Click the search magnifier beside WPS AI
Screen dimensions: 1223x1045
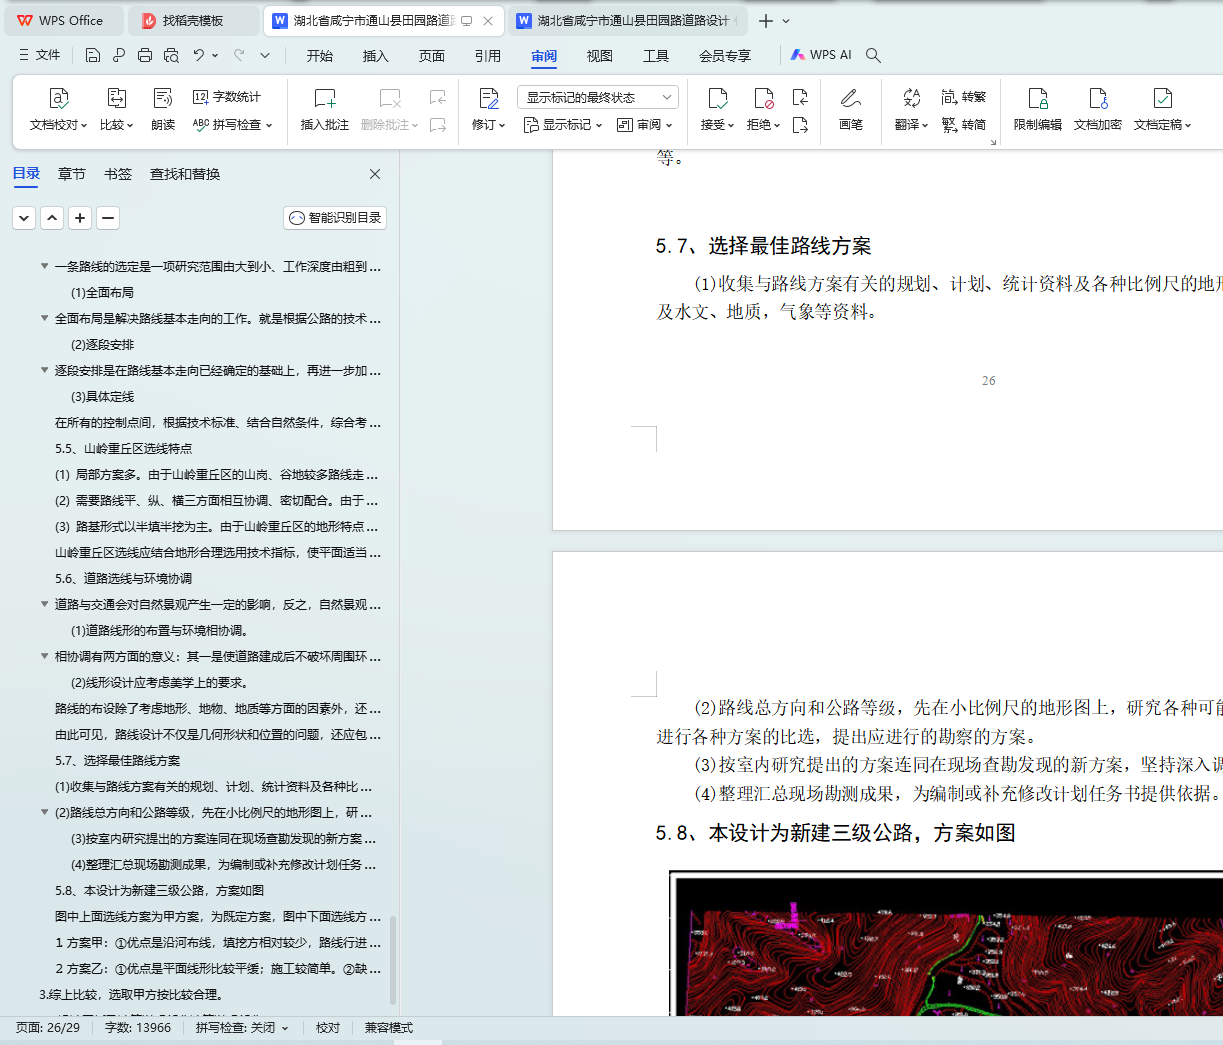[x=873, y=55]
